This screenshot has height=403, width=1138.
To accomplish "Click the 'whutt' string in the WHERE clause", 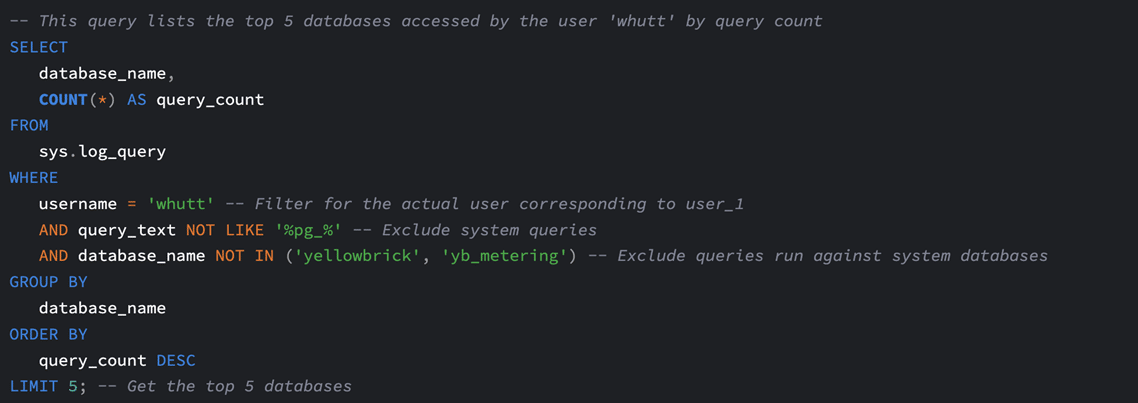I will [181, 204].
